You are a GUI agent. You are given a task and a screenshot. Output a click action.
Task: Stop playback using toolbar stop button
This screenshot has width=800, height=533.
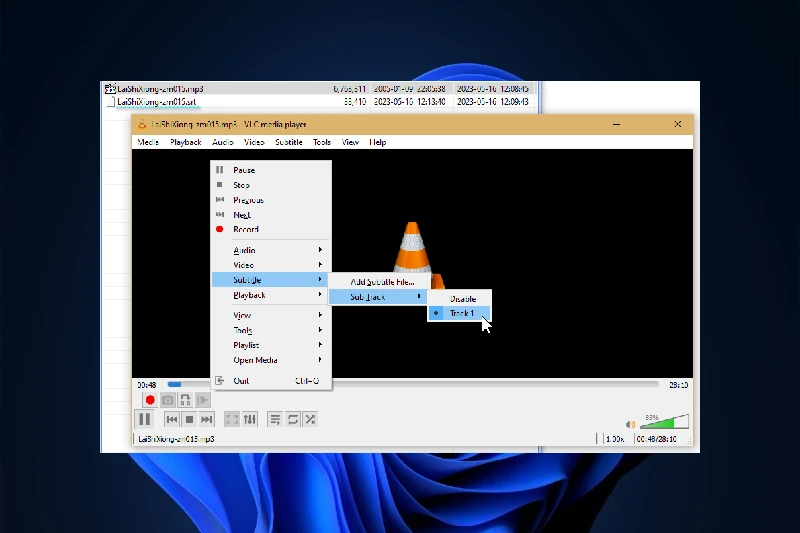click(x=189, y=419)
